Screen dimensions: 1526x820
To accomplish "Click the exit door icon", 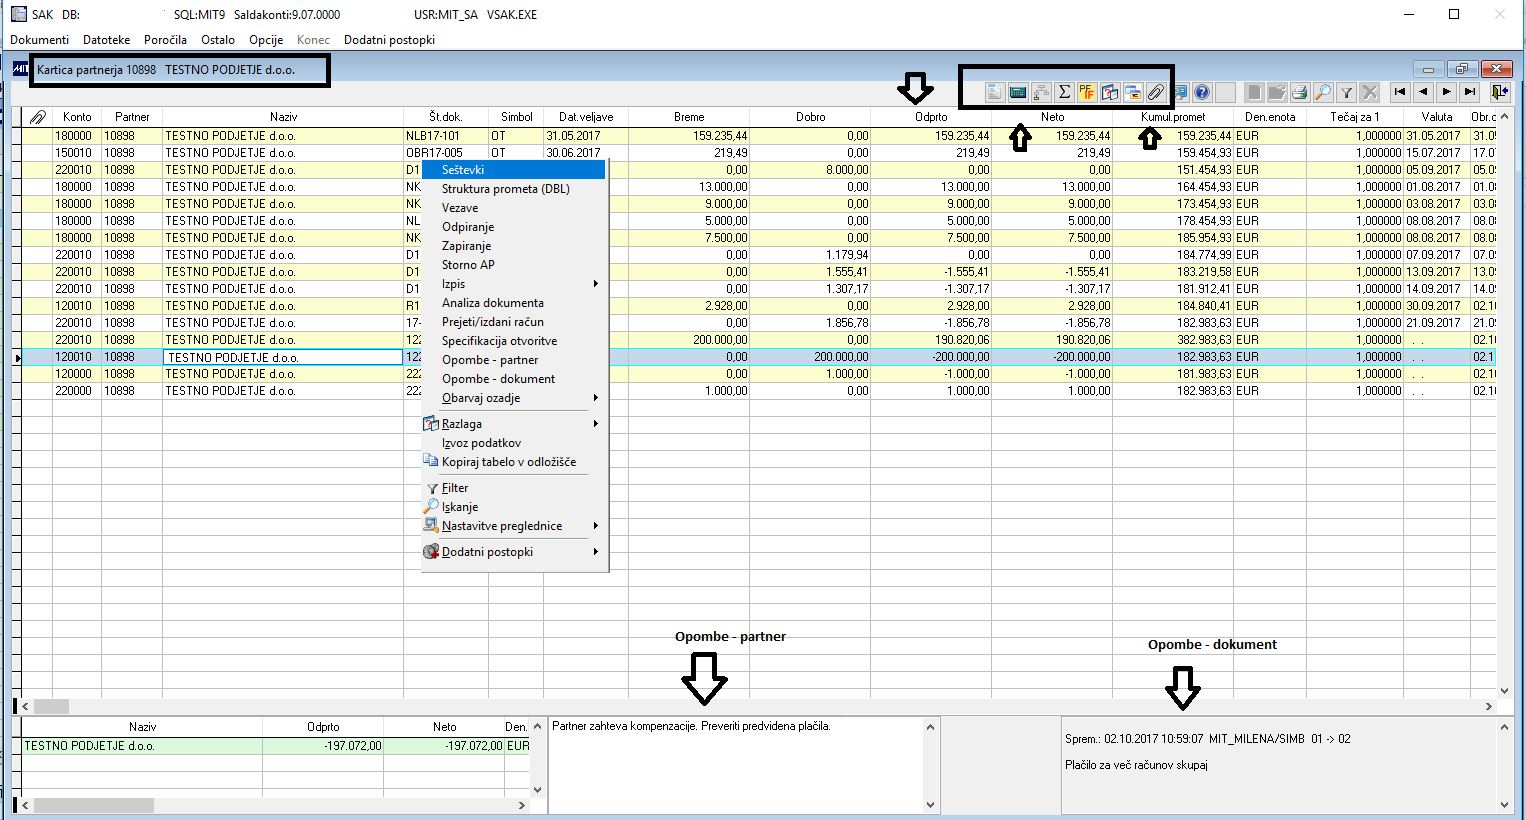I will coord(1498,92).
